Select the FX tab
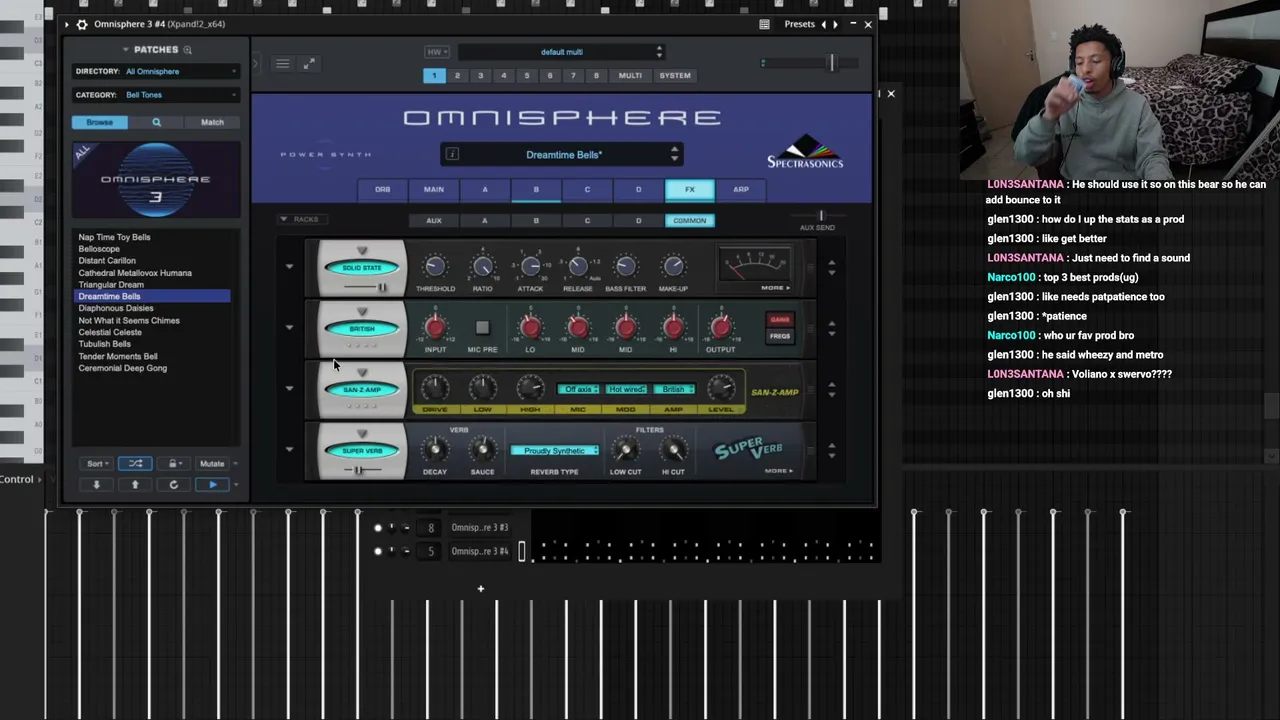Screen dimensions: 1280x720 tap(690, 189)
